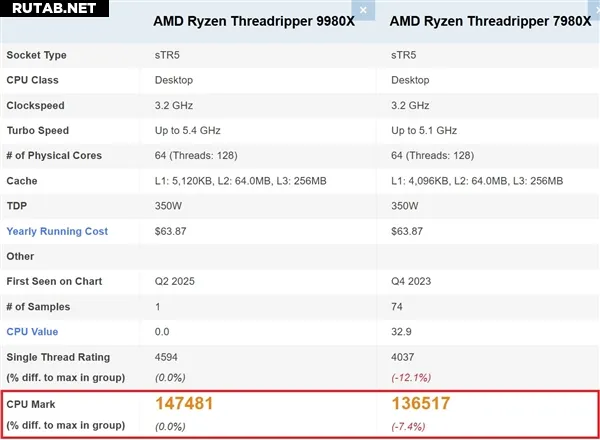Click the Turbo Speed row label
The image size is (600, 440).
38,130
